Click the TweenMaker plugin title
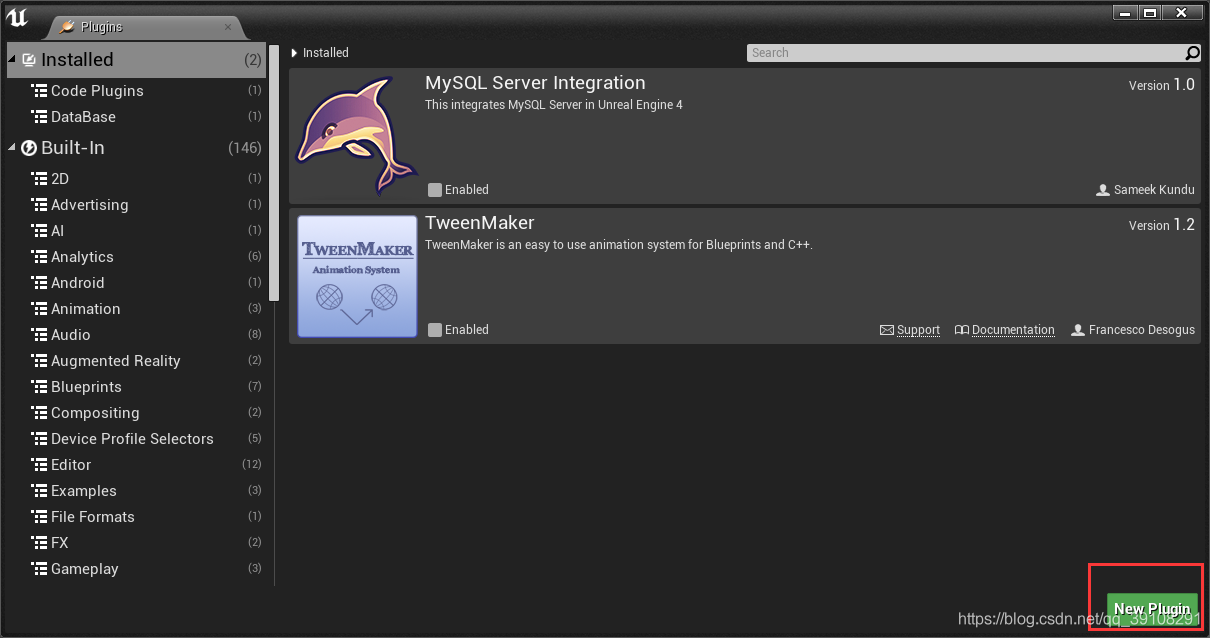 [480, 223]
